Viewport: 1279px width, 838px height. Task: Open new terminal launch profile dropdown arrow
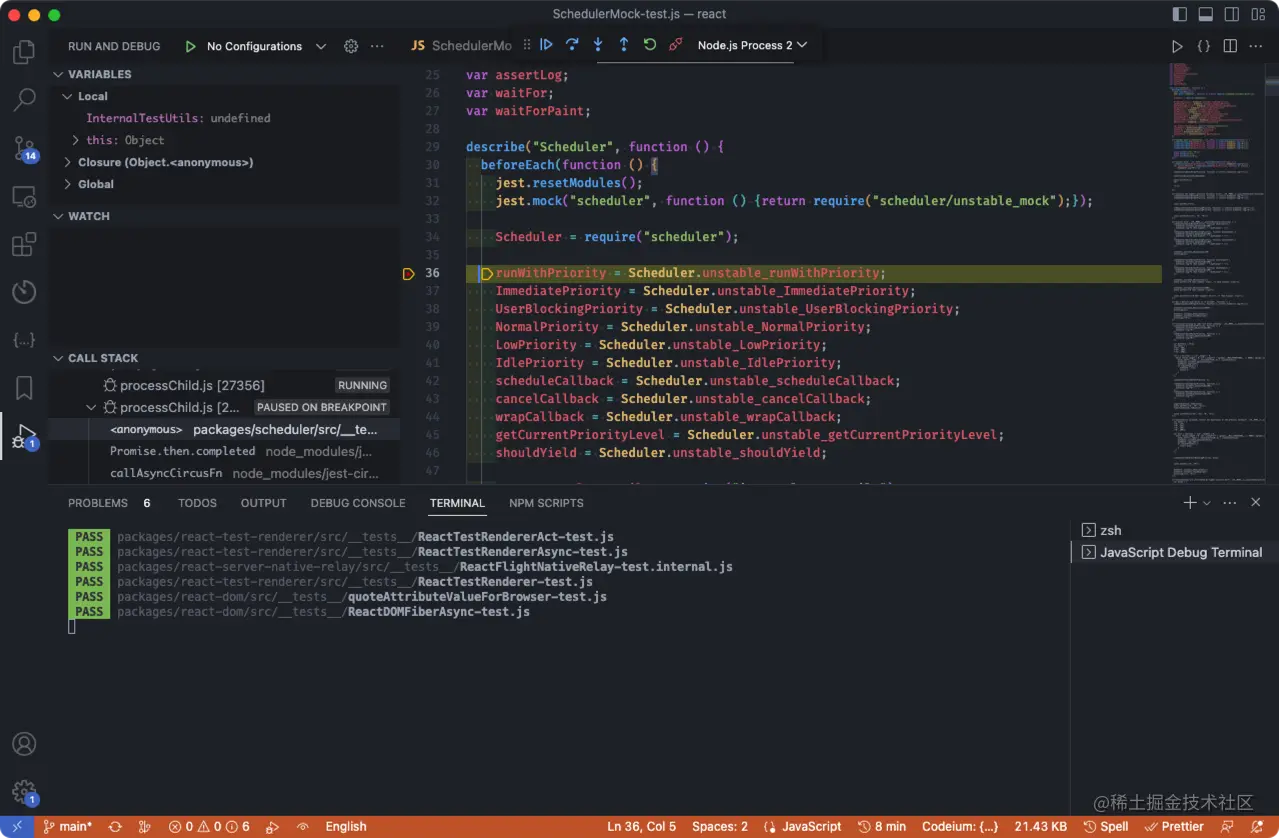pos(1207,503)
